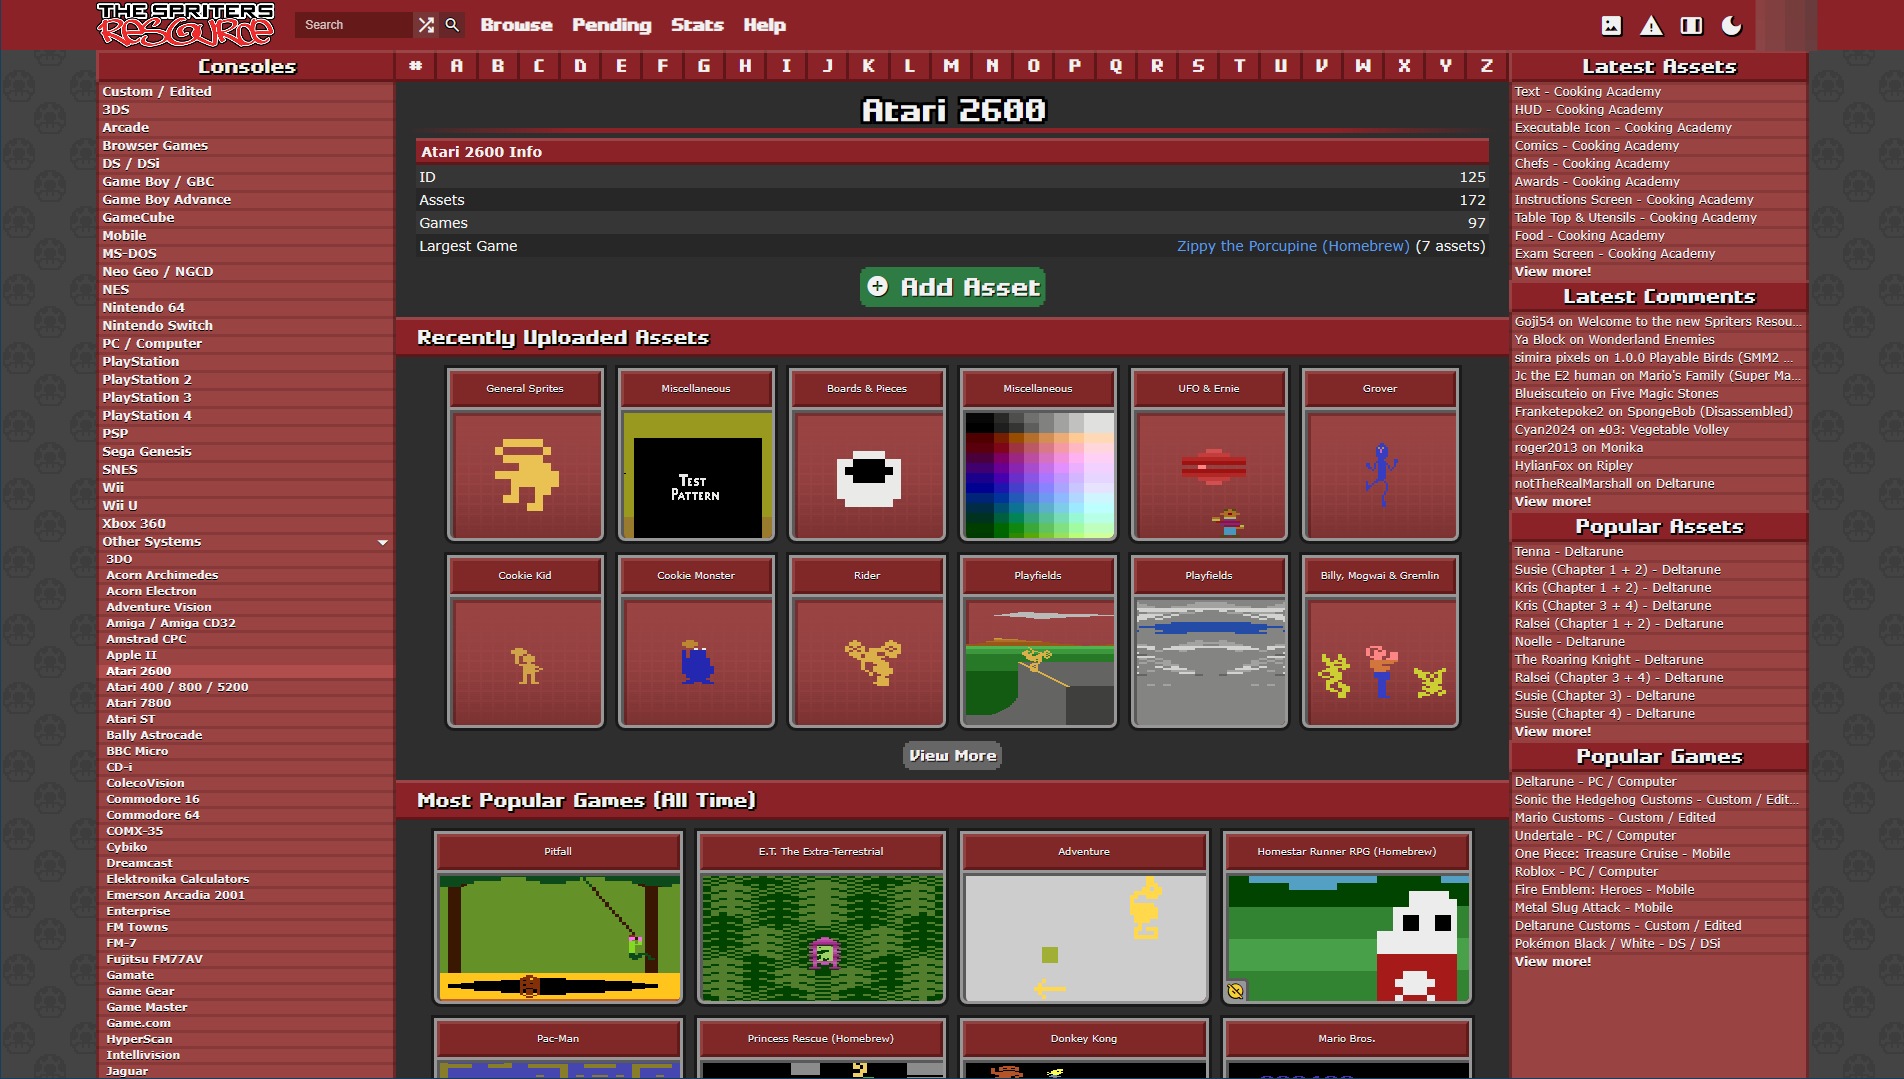1904x1079 pixels.
Task: Open the Browse menu
Action: coord(516,25)
